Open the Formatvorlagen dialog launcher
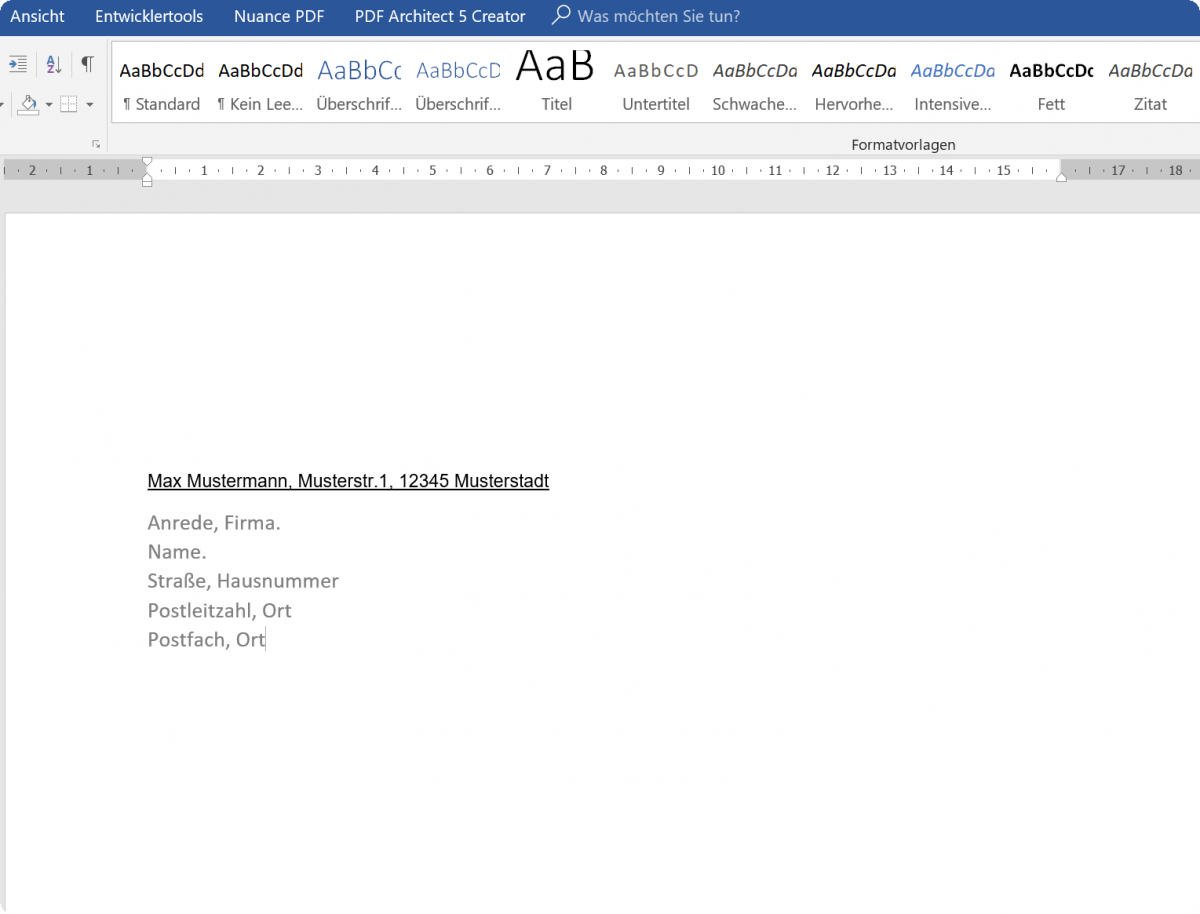Viewport: 1200px width, 914px height. tap(96, 144)
